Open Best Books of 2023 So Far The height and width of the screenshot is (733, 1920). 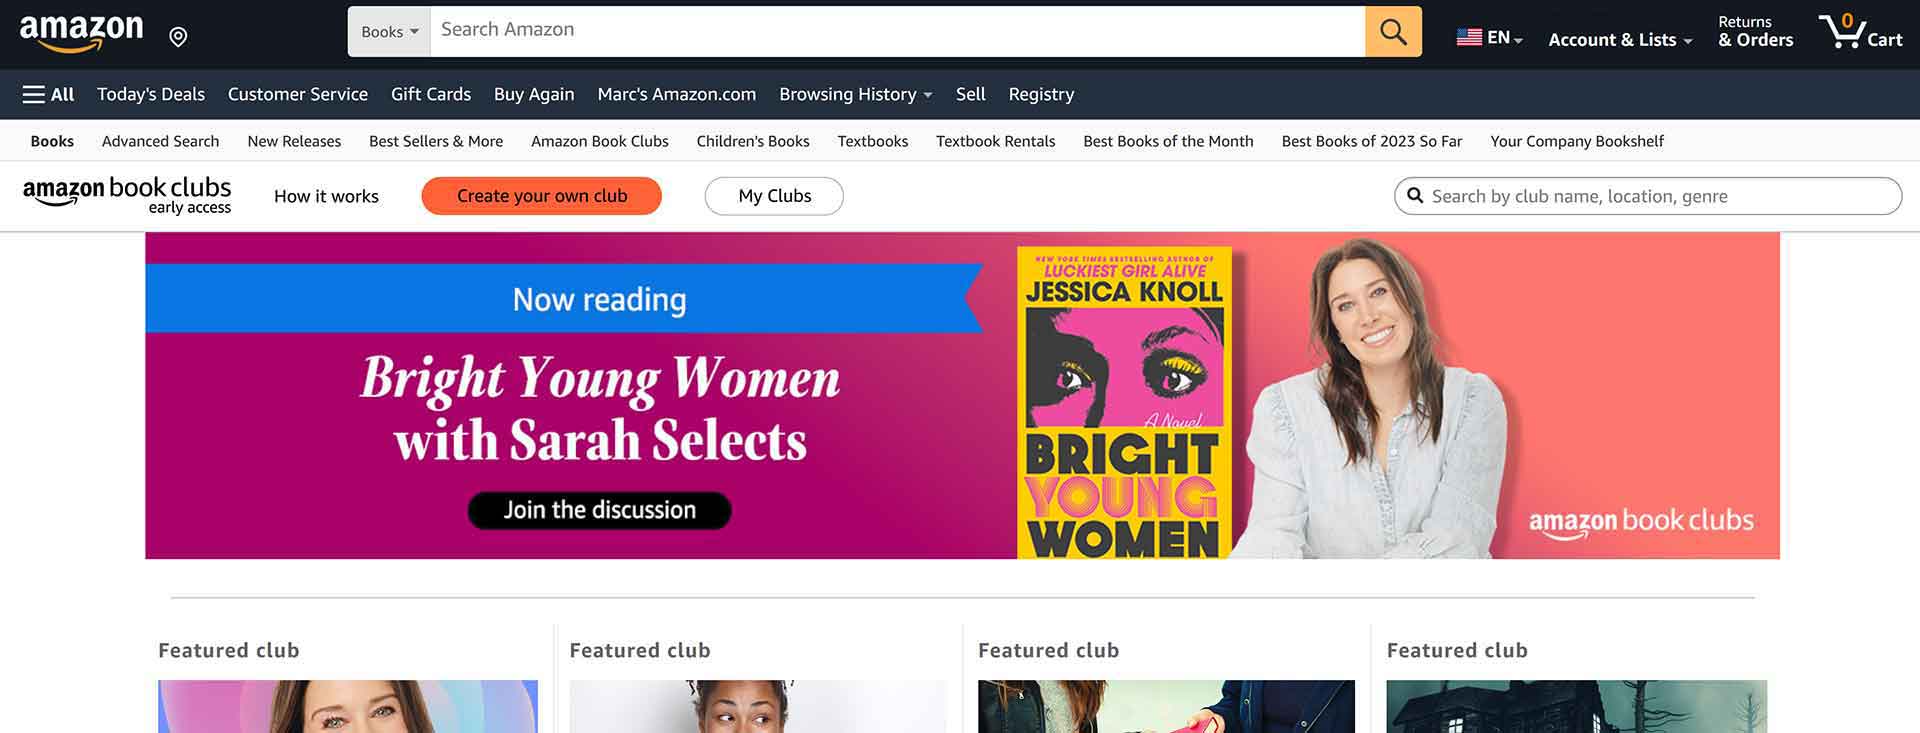click(1372, 141)
